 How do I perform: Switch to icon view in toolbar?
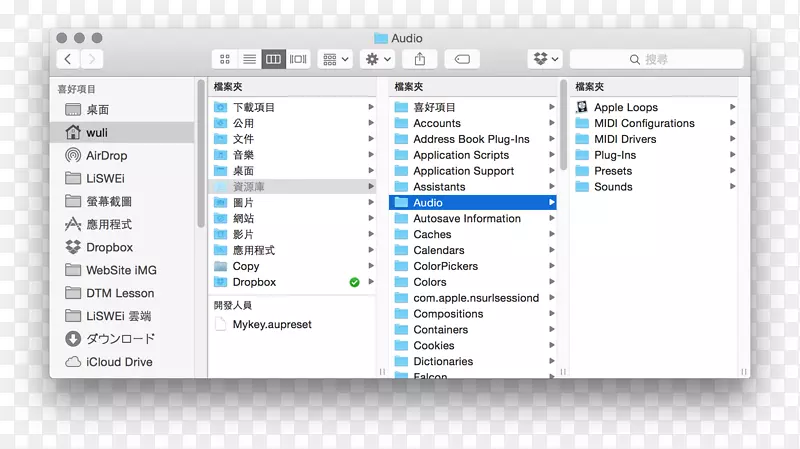[x=224, y=59]
